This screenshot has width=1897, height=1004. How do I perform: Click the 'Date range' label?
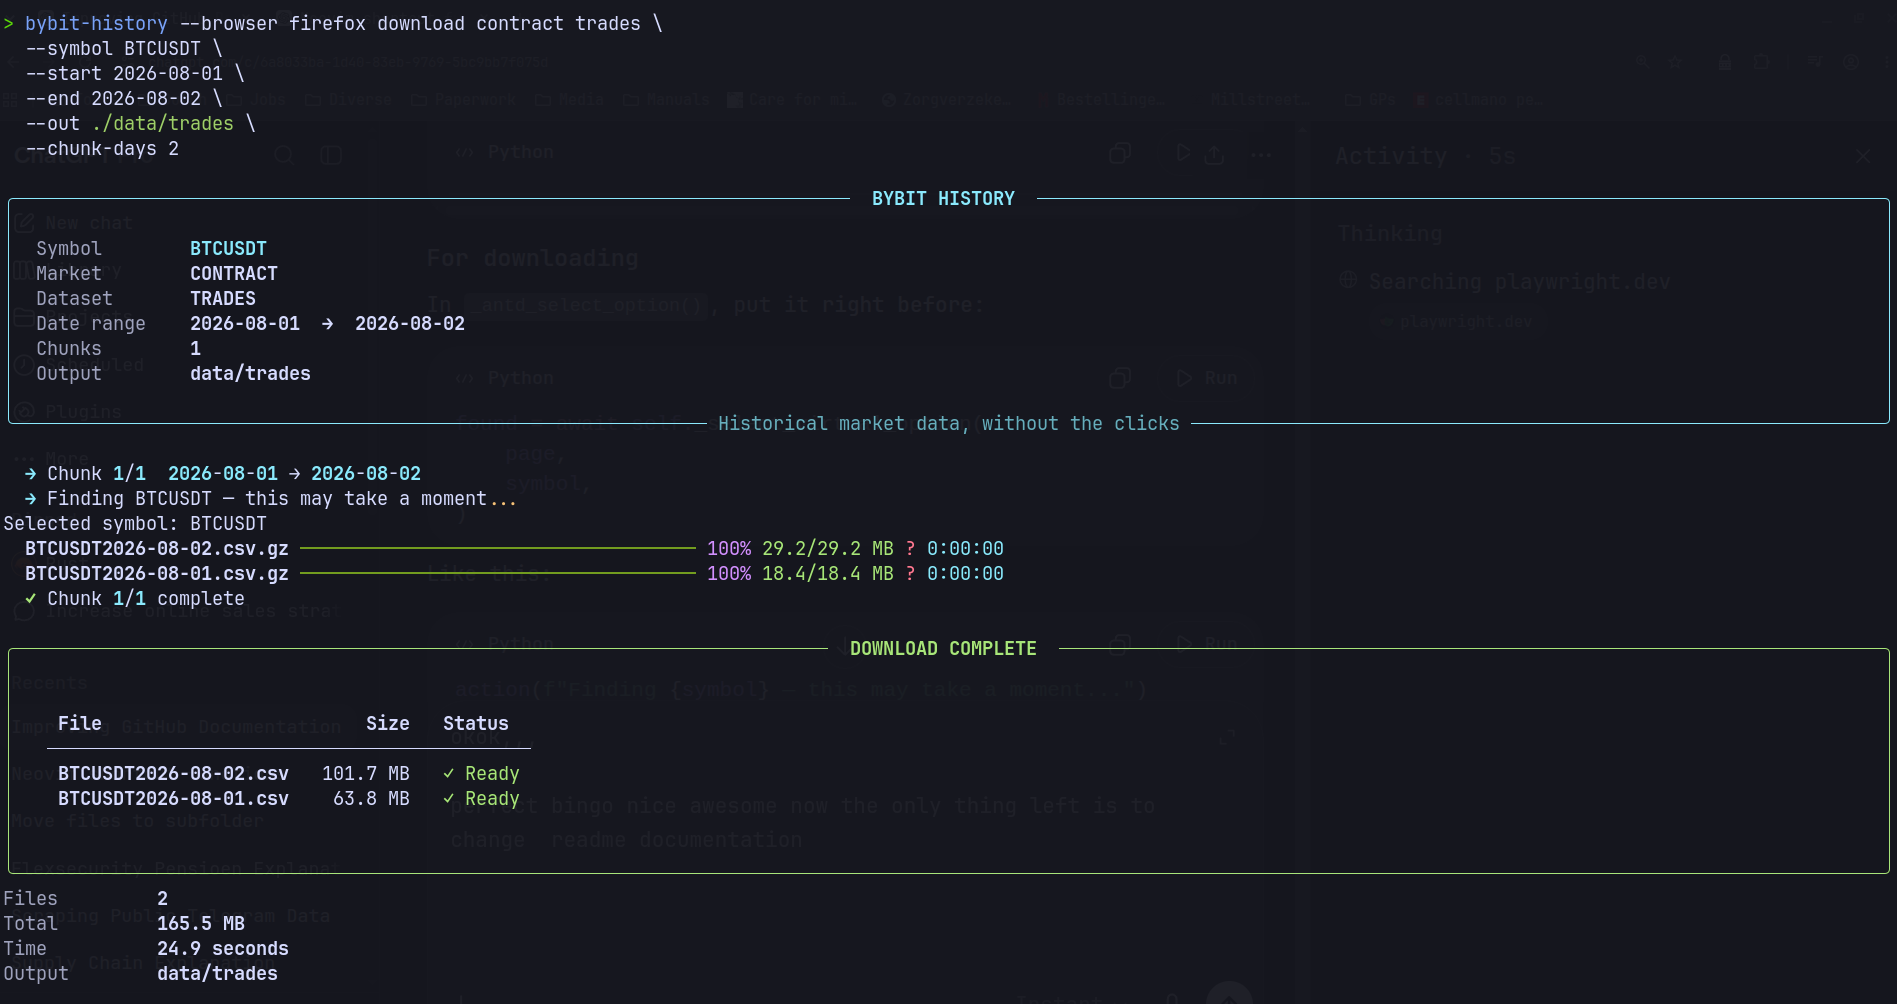coord(91,323)
